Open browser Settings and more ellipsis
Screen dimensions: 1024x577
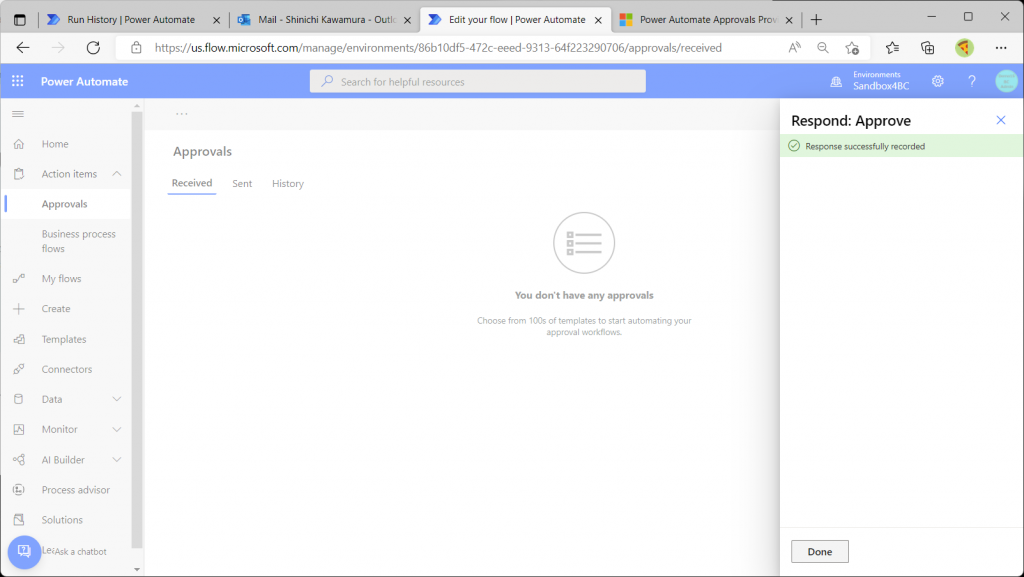1001,48
